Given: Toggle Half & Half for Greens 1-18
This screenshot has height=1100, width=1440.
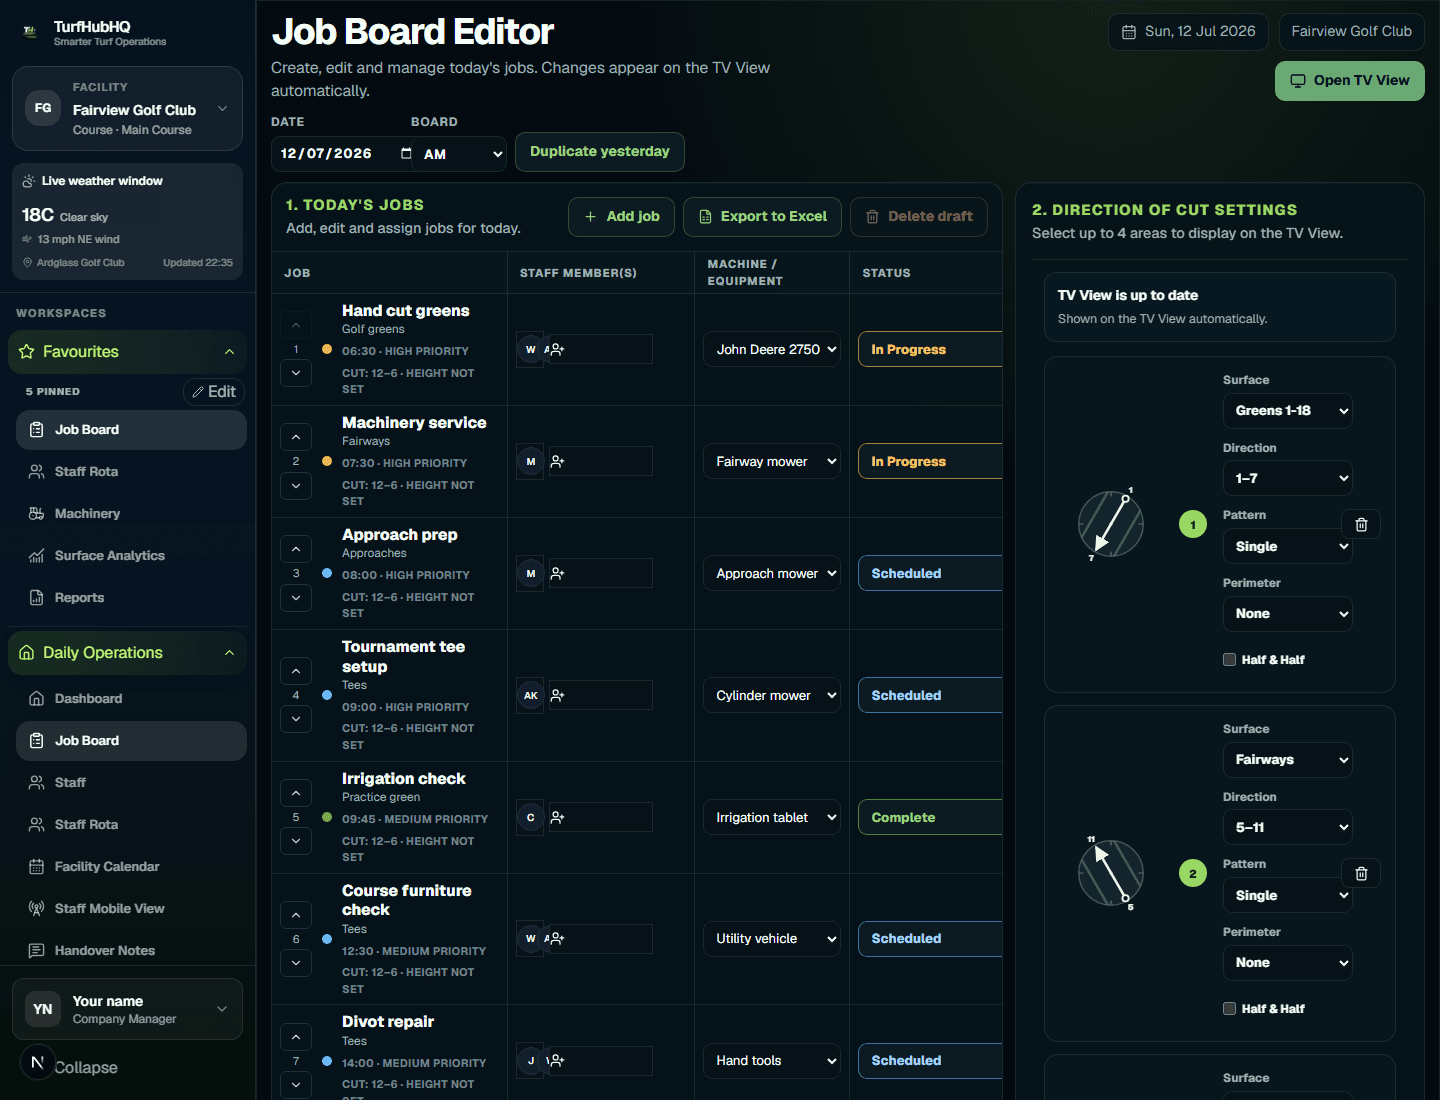Looking at the screenshot, I should click(1229, 660).
